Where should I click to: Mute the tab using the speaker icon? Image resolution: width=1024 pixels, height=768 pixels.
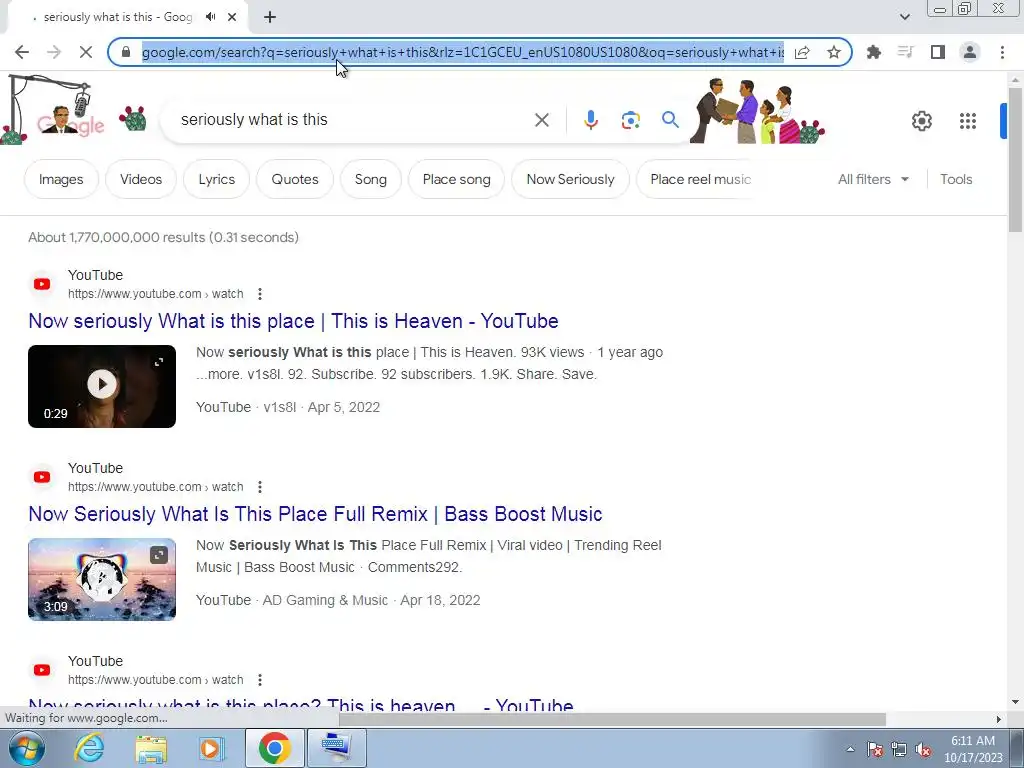pyautogui.click(x=210, y=17)
